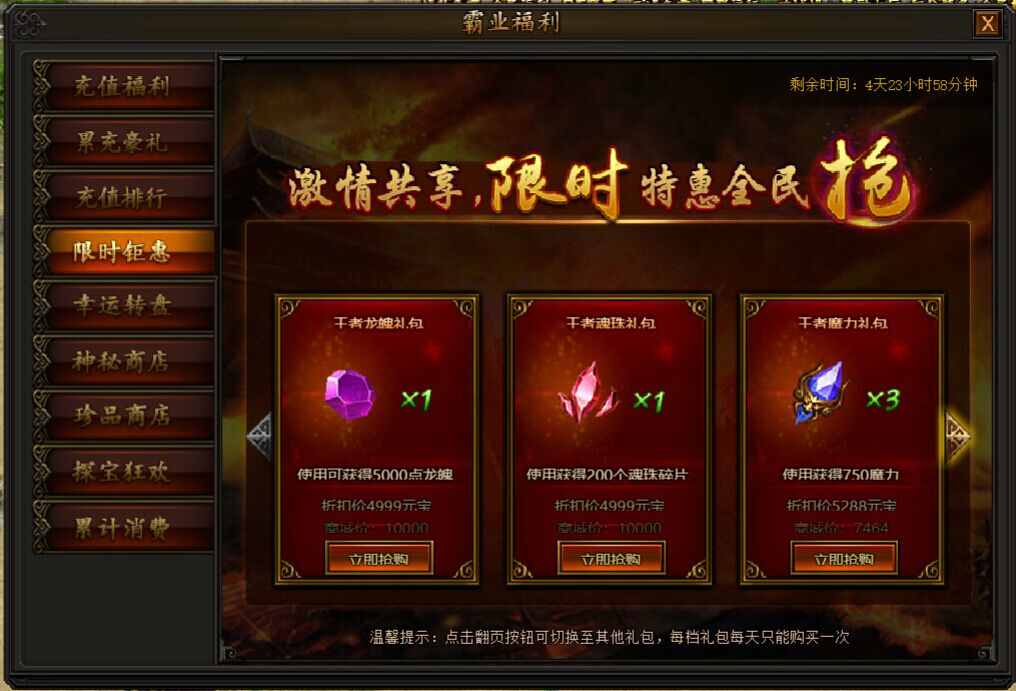The image size is (1016, 691).
Task: Click the pink soul pearl crystal icon
Action: coord(587,393)
